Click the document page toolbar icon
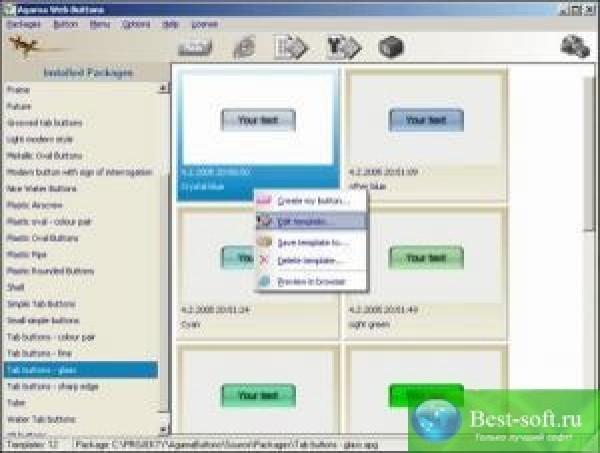Image resolution: width=600 pixels, height=453 pixels. point(245,47)
